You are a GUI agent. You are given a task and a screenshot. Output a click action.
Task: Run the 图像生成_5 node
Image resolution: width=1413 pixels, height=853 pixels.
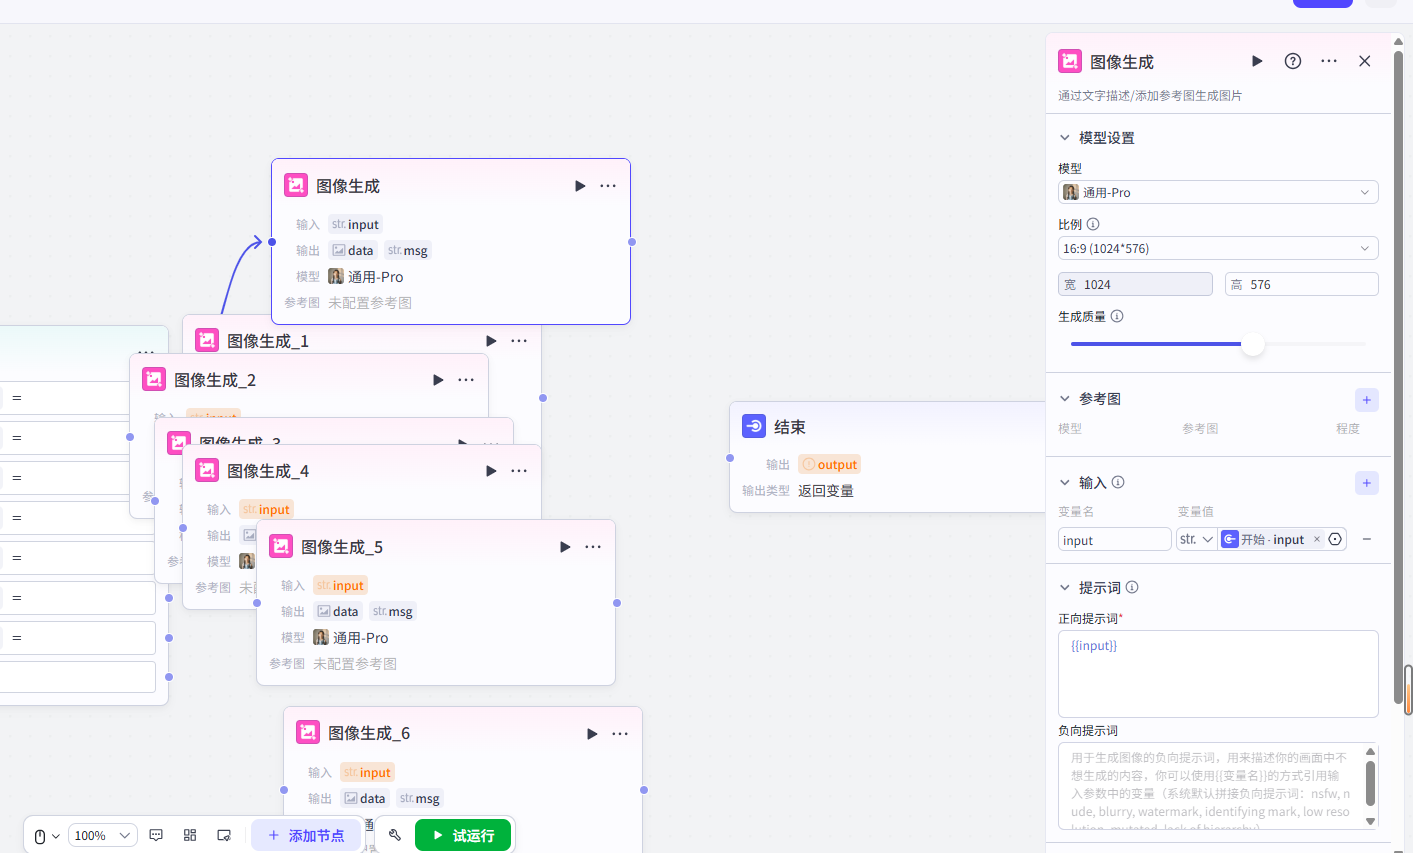(565, 547)
